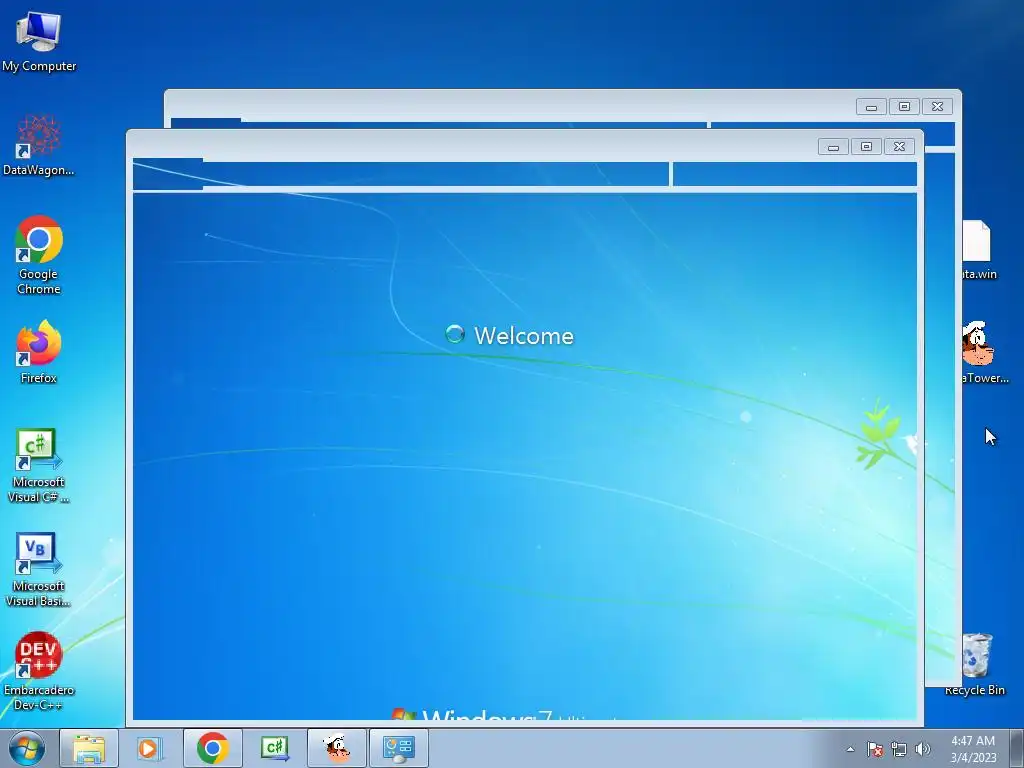Screen dimensions: 1024x768
Task: Maximize the window at the back
Action: point(904,107)
